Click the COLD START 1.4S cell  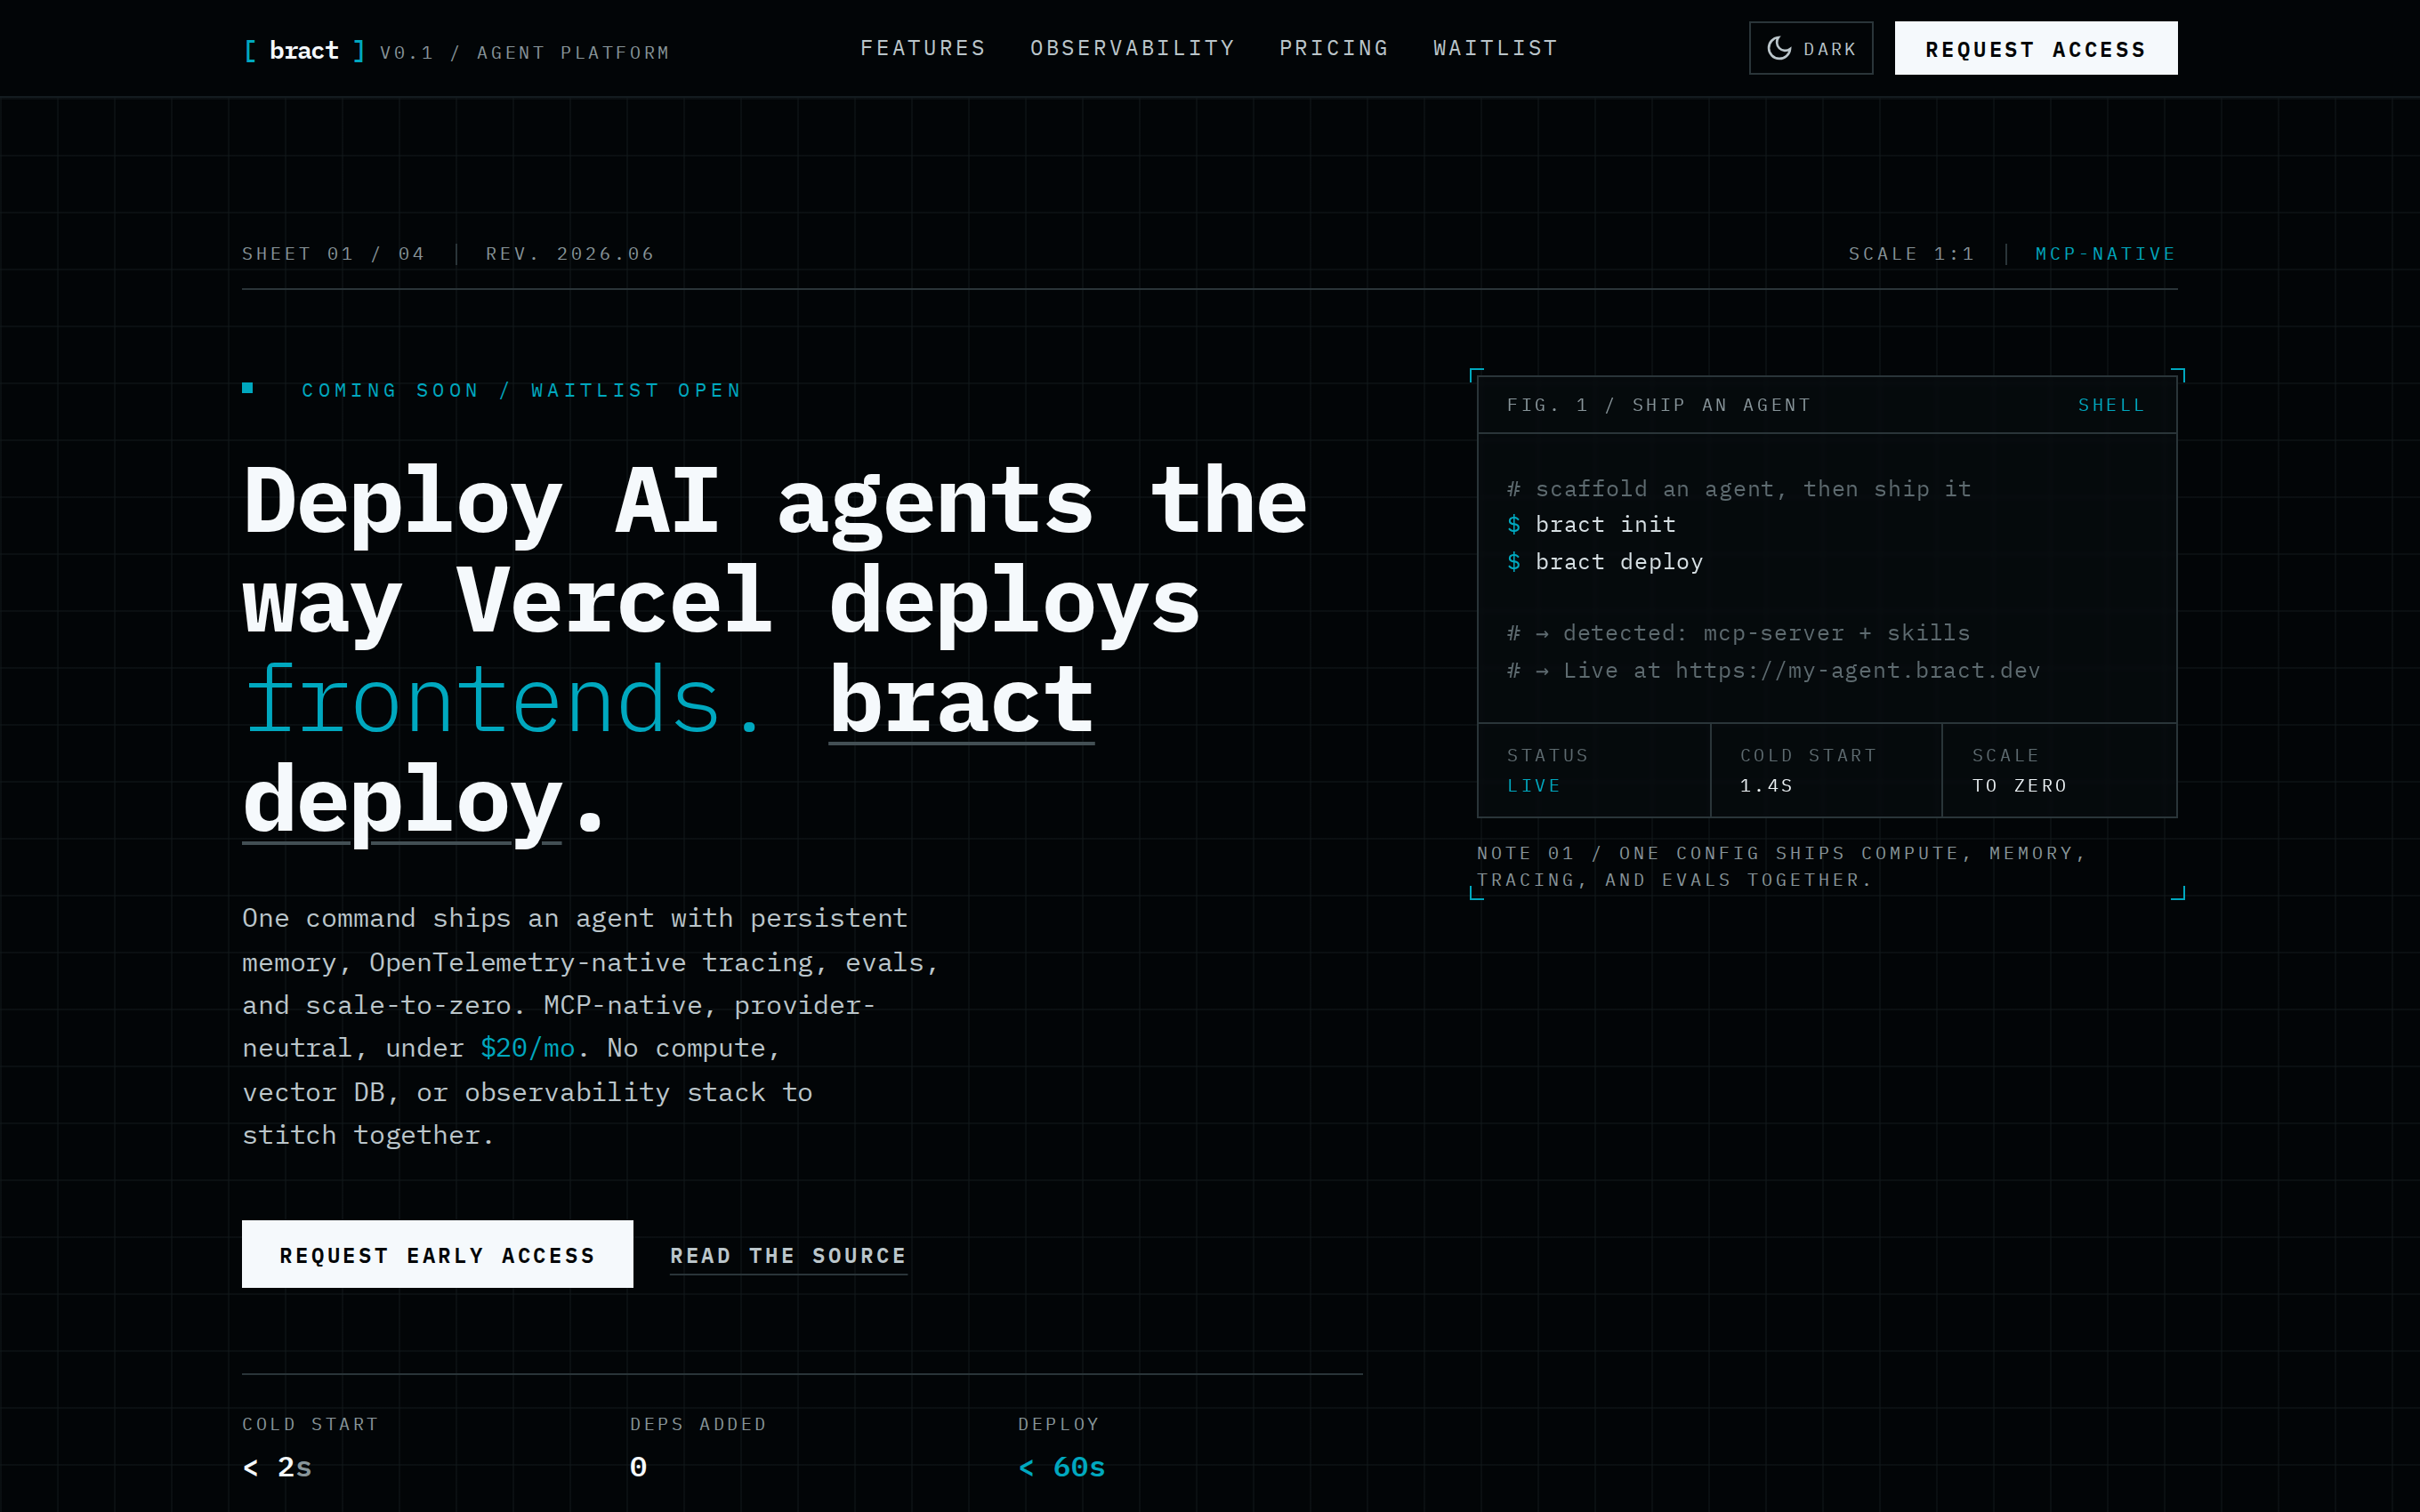(1826, 770)
